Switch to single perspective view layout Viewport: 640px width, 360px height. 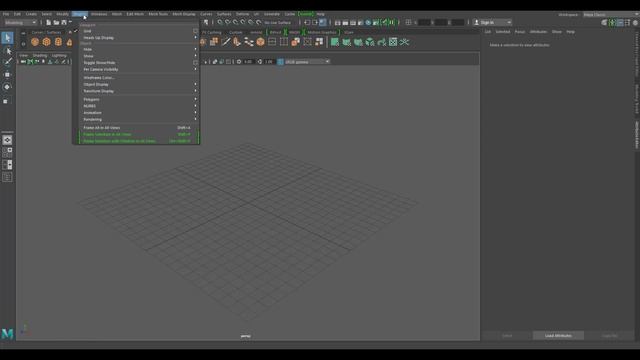(x=7, y=140)
